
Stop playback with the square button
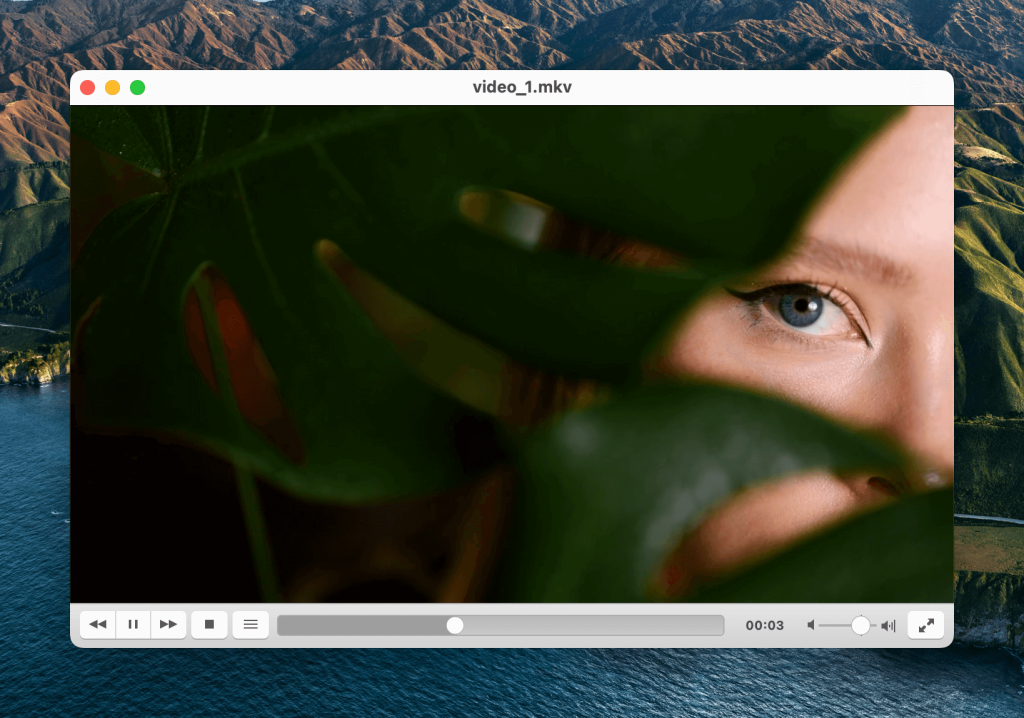pyautogui.click(x=209, y=625)
